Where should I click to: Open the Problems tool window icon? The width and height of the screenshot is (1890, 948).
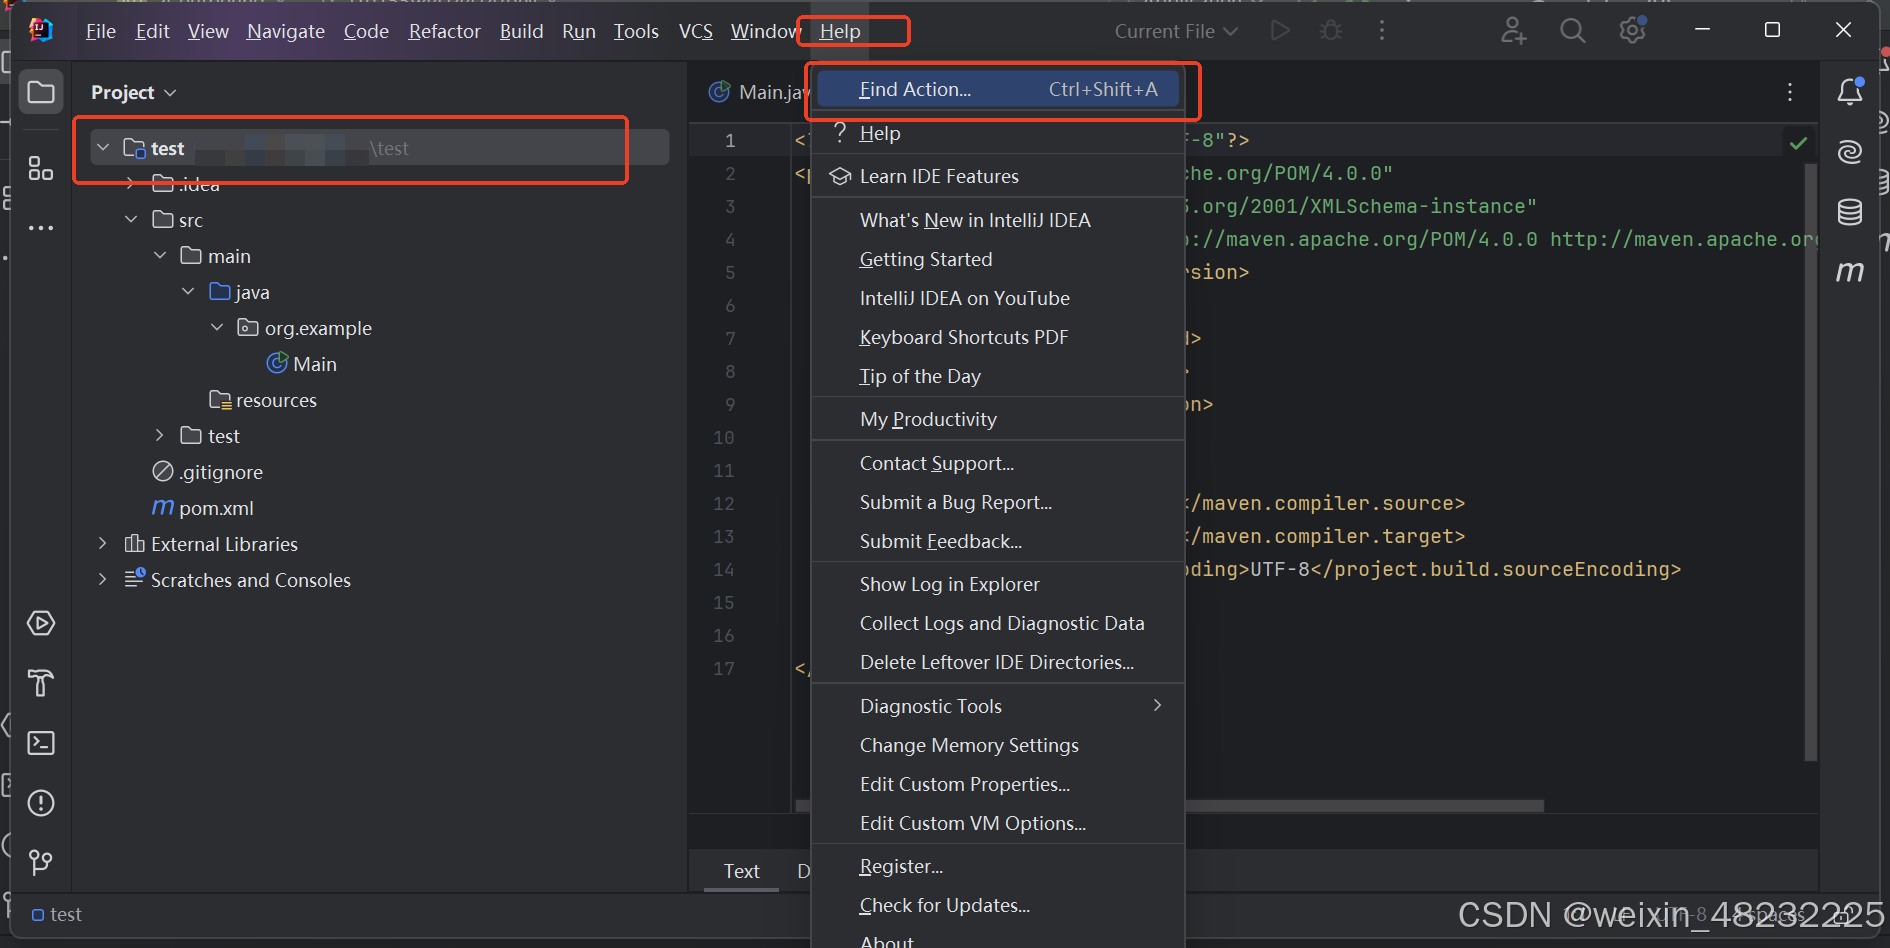pyautogui.click(x=41, y=803)
